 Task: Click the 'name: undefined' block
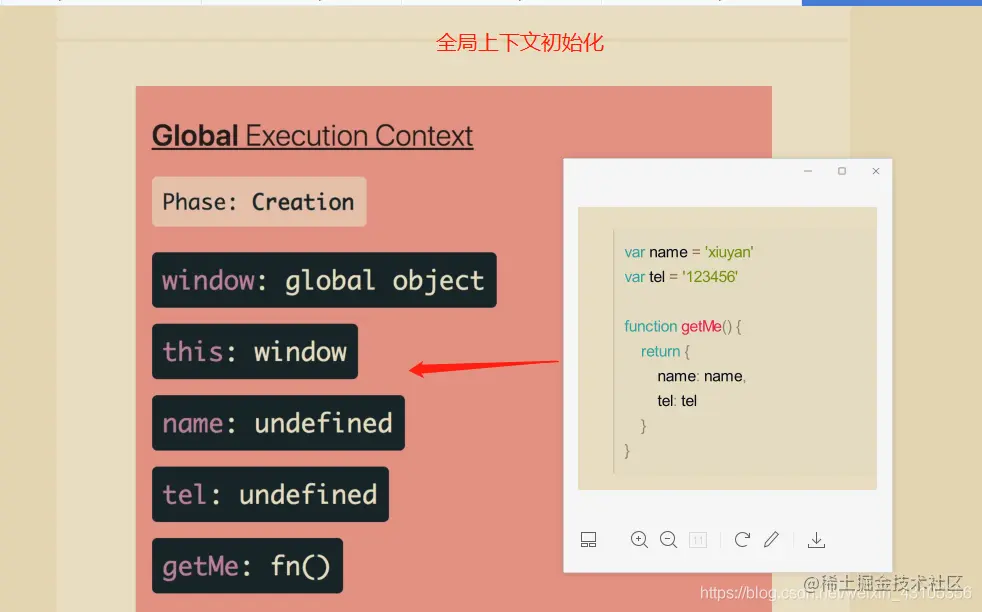278,423
